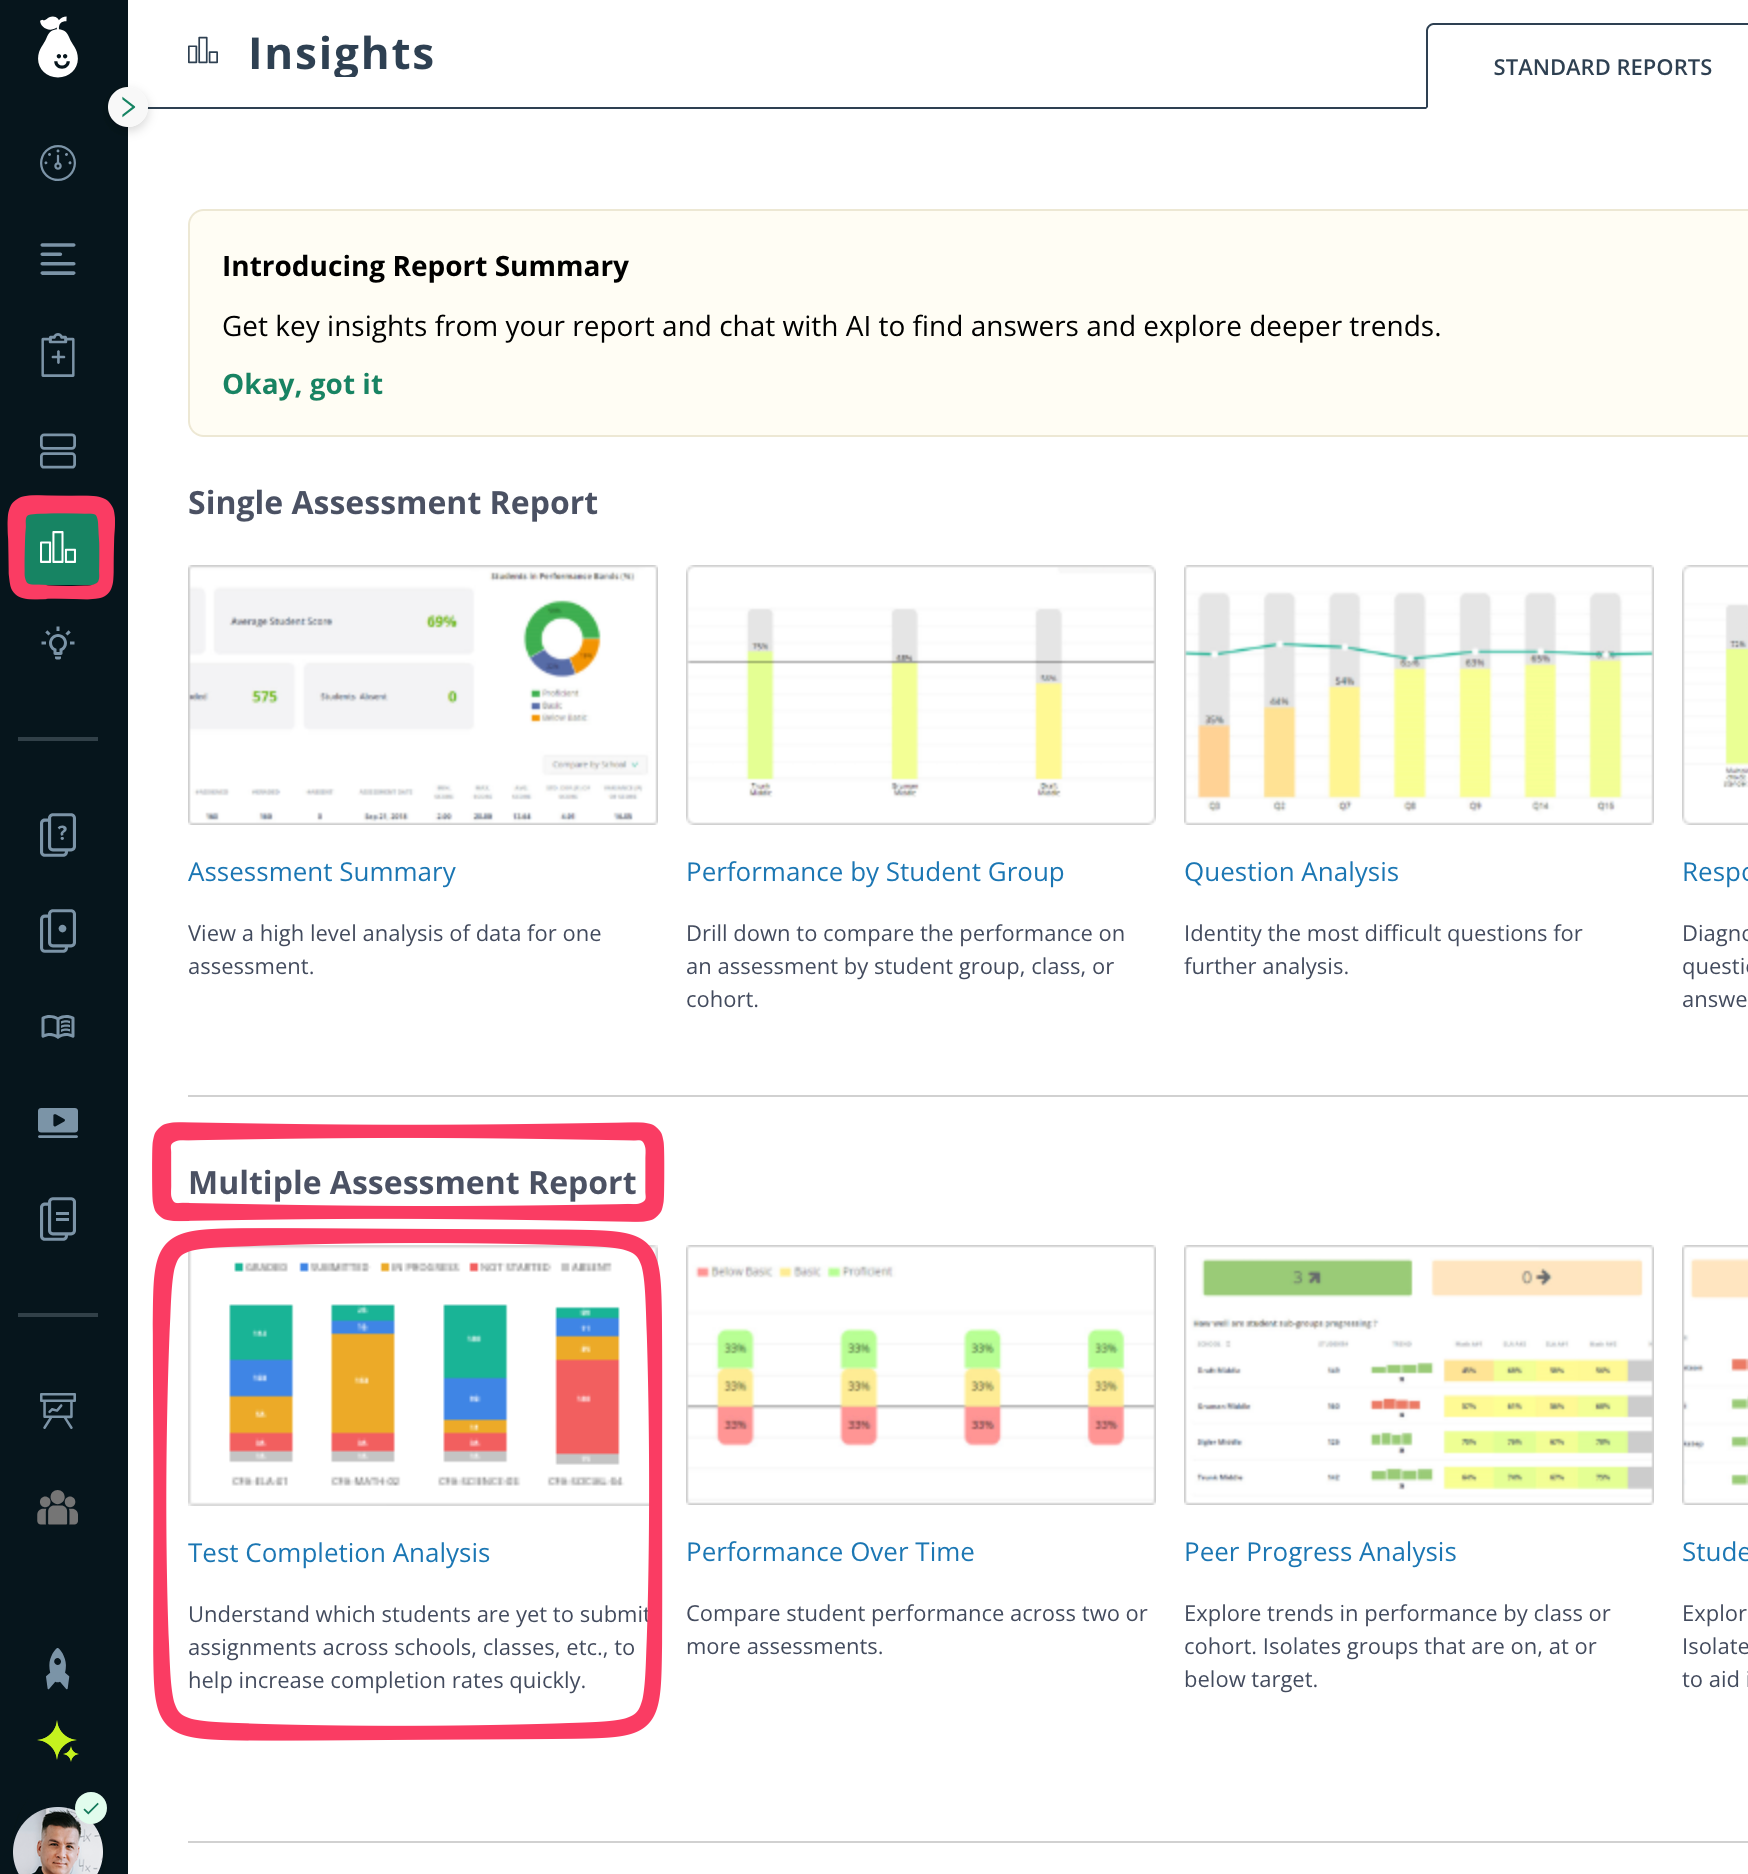Viewport: 1748px width, 1874px height.
Task: Open the open book sidebar icon
Action: pyautogui.click(x=58, y=1027)
